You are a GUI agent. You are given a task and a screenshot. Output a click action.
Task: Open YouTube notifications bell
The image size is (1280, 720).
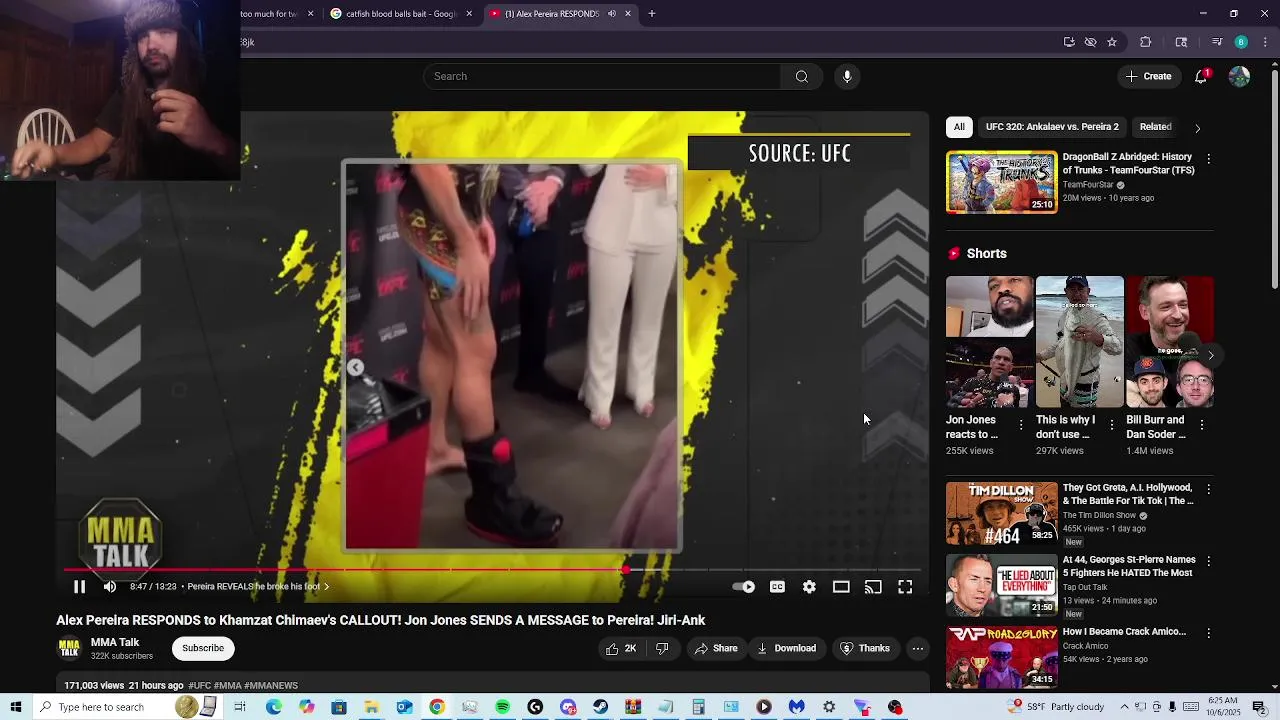point(1201,76)
